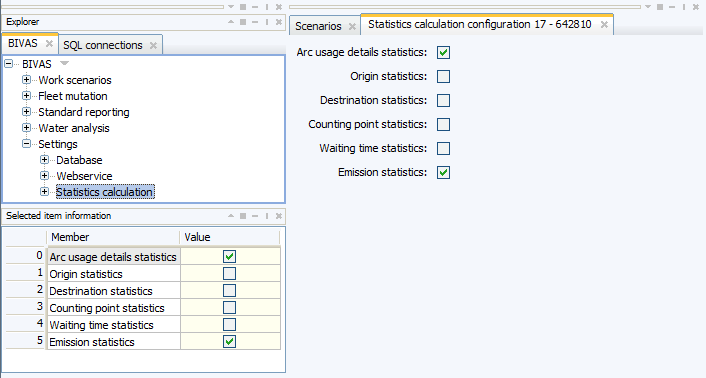Maximize Selected item information panel
The height and width of the screenshot is (378, 706).
coord(243,216)
